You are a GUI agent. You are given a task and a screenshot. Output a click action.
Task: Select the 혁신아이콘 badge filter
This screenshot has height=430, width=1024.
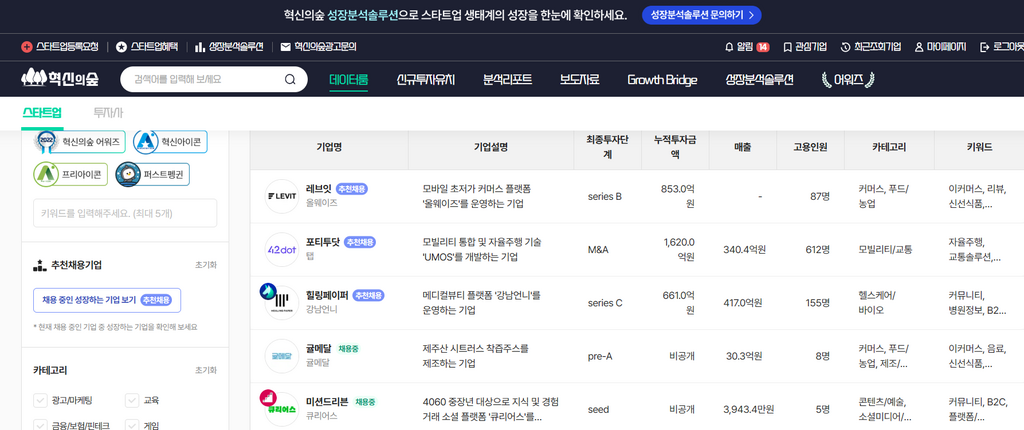[x=170, y=141]
